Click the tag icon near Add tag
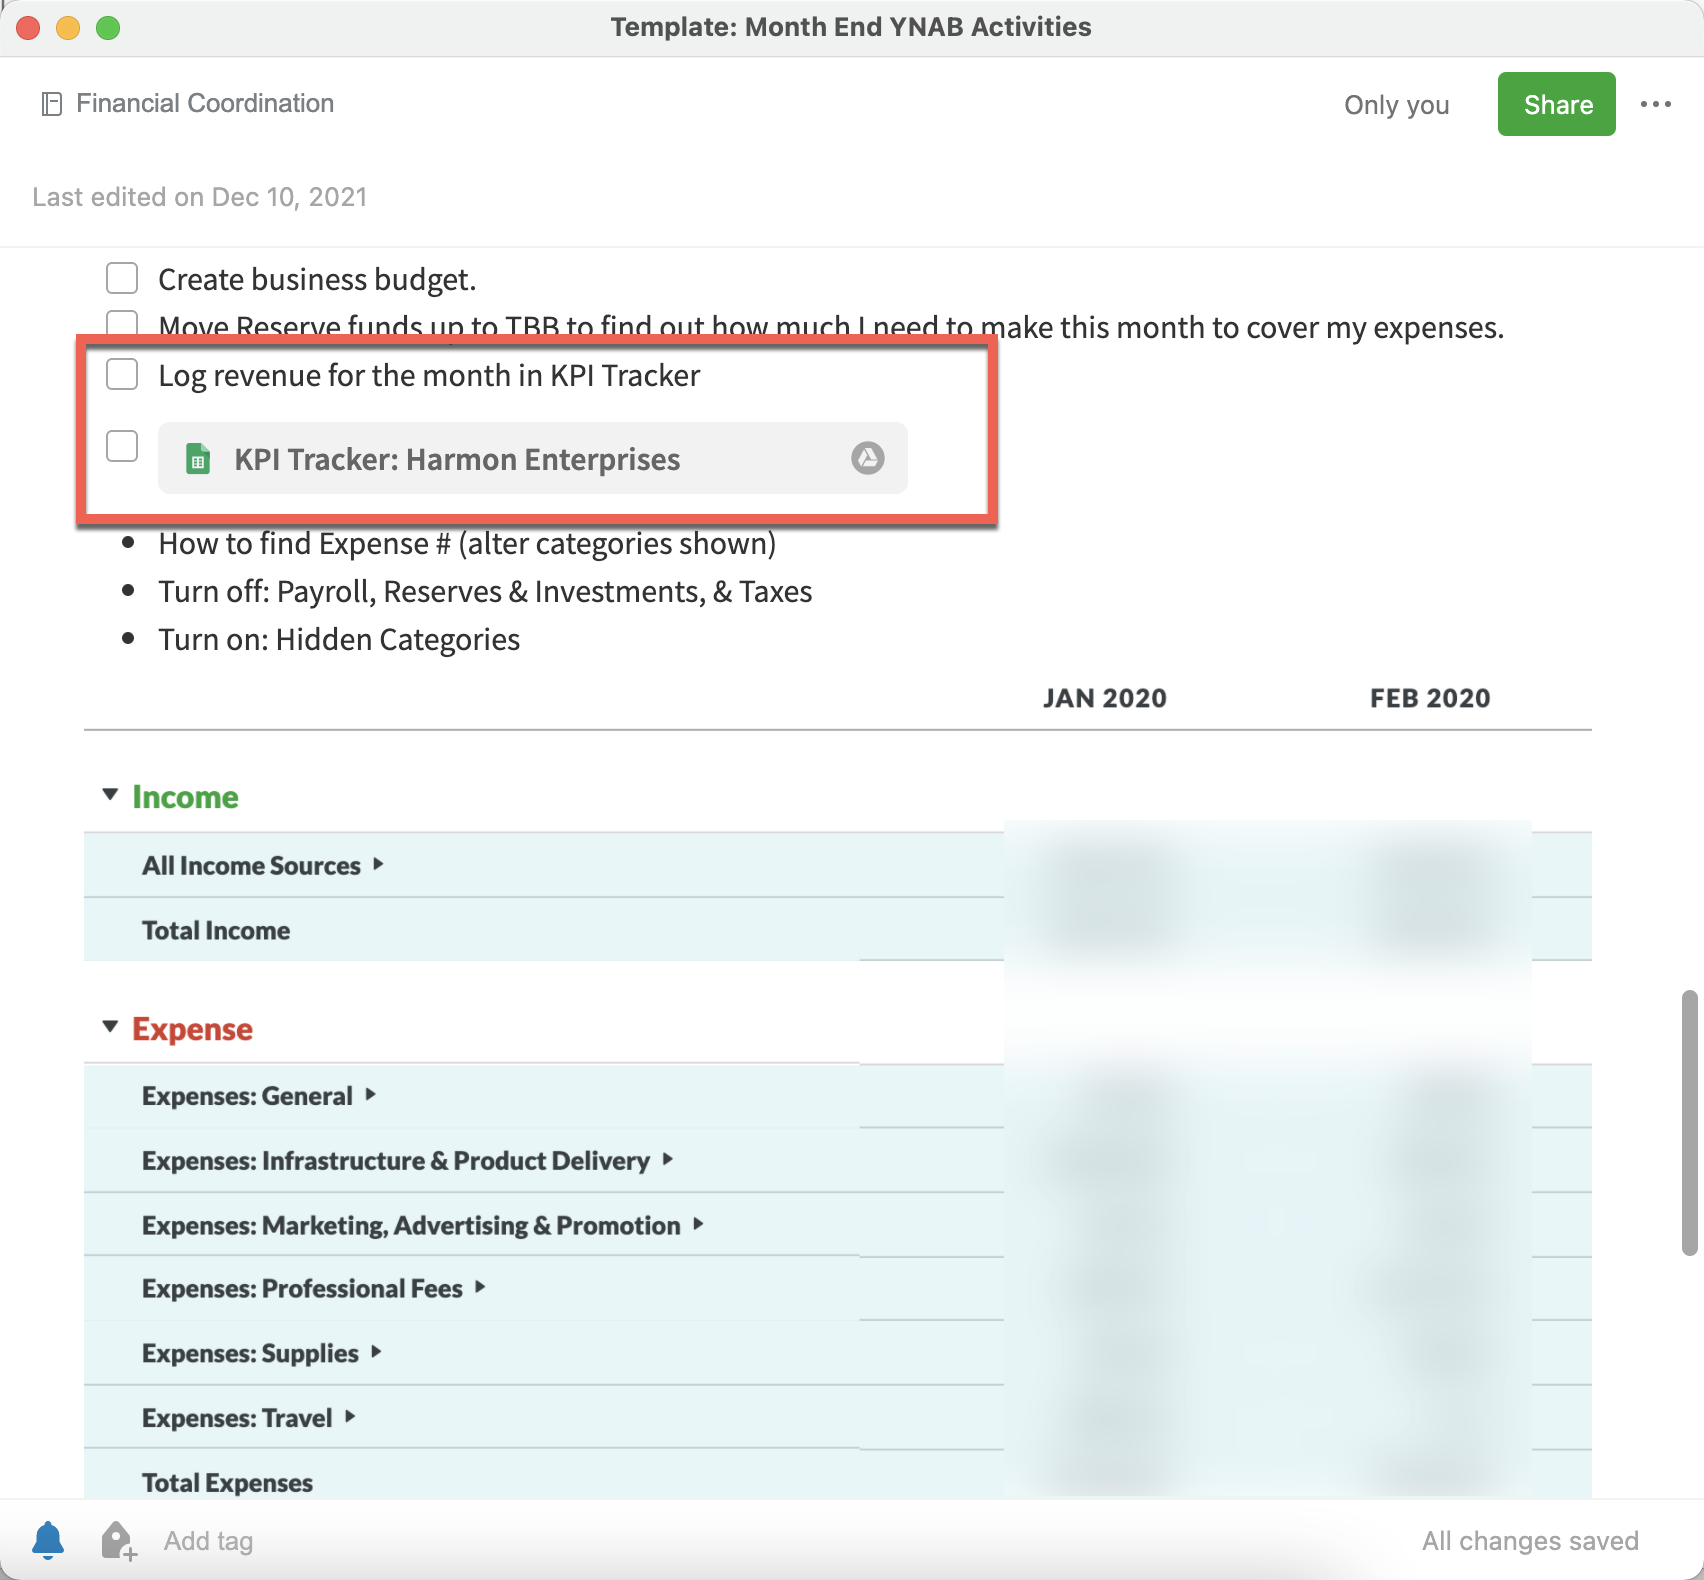The image size is (1704, 1580). pos(116,1540)
